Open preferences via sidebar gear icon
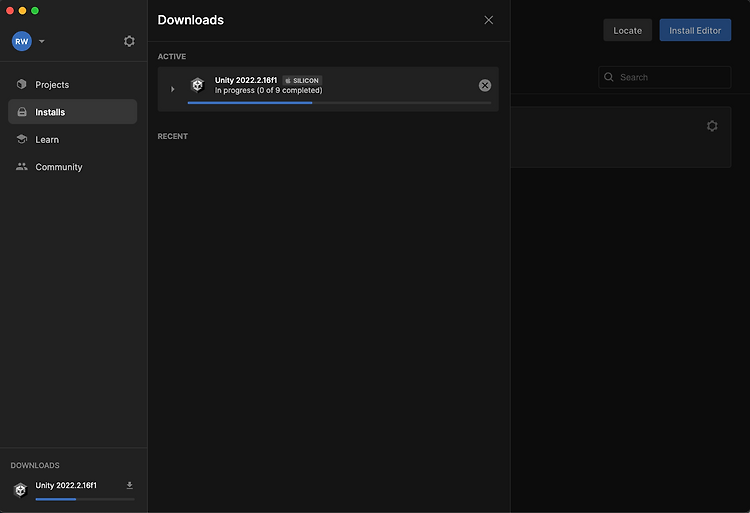This screenshot has width=750, height=513. coord(129,41)
